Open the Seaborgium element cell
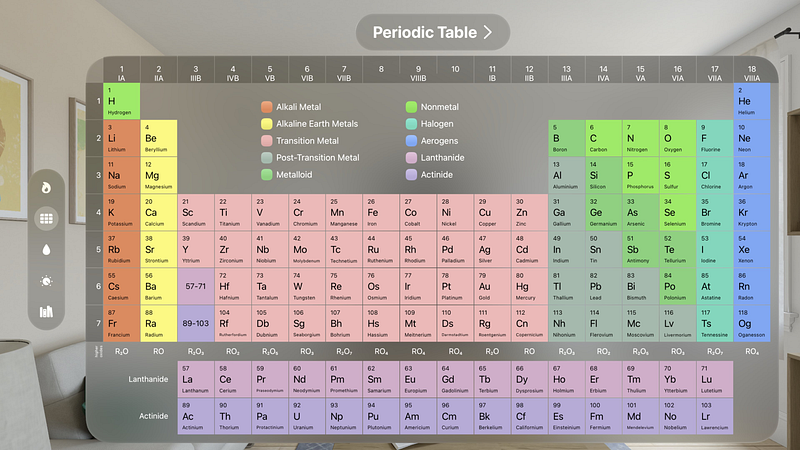 [307, 323]
